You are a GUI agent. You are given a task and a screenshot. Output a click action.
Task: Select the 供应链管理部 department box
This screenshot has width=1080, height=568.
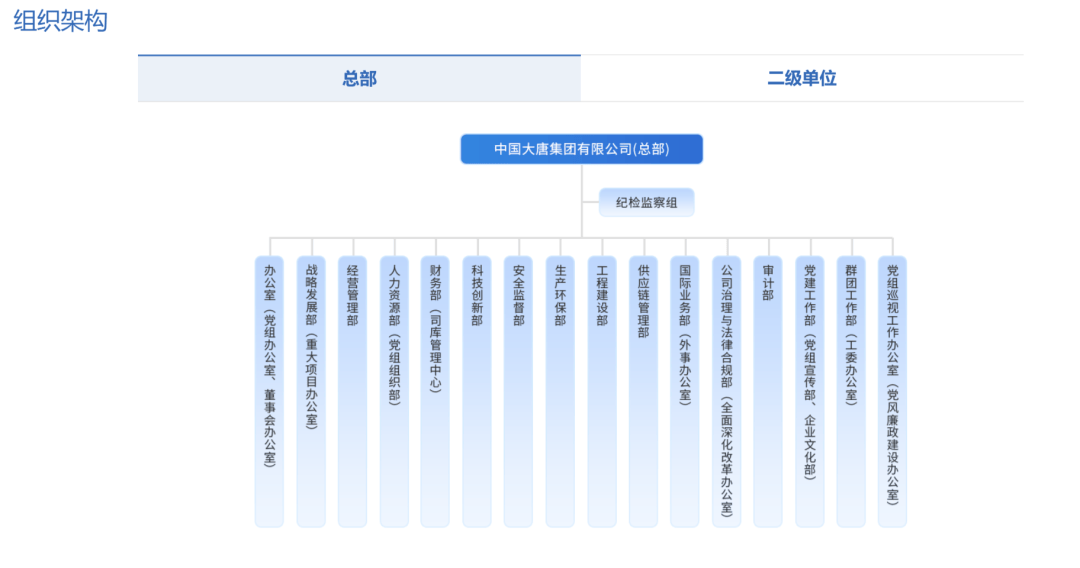tap(643, 392)
